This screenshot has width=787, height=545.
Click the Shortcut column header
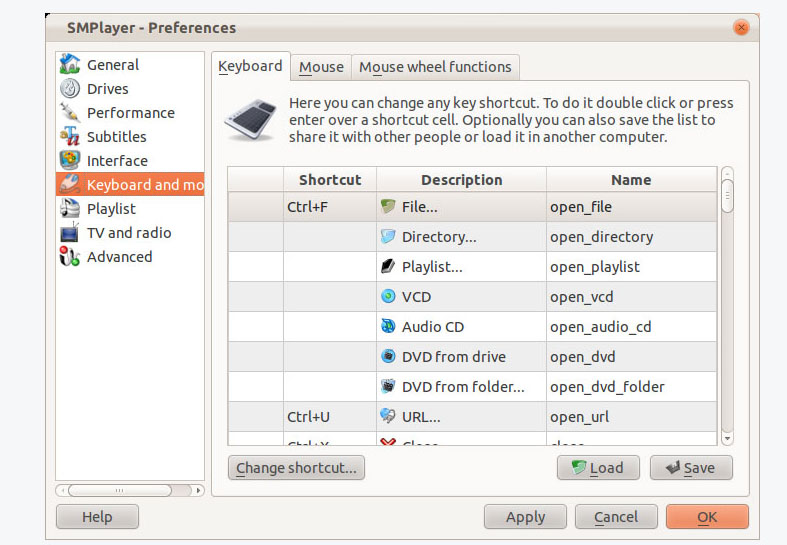point(330,180)
